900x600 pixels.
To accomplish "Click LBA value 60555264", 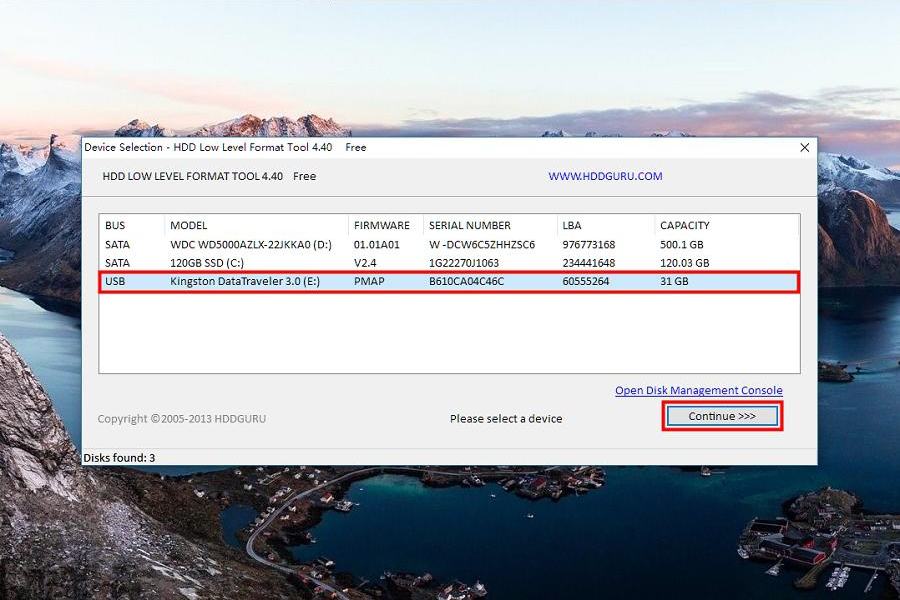I will click(x=585, y=281).
